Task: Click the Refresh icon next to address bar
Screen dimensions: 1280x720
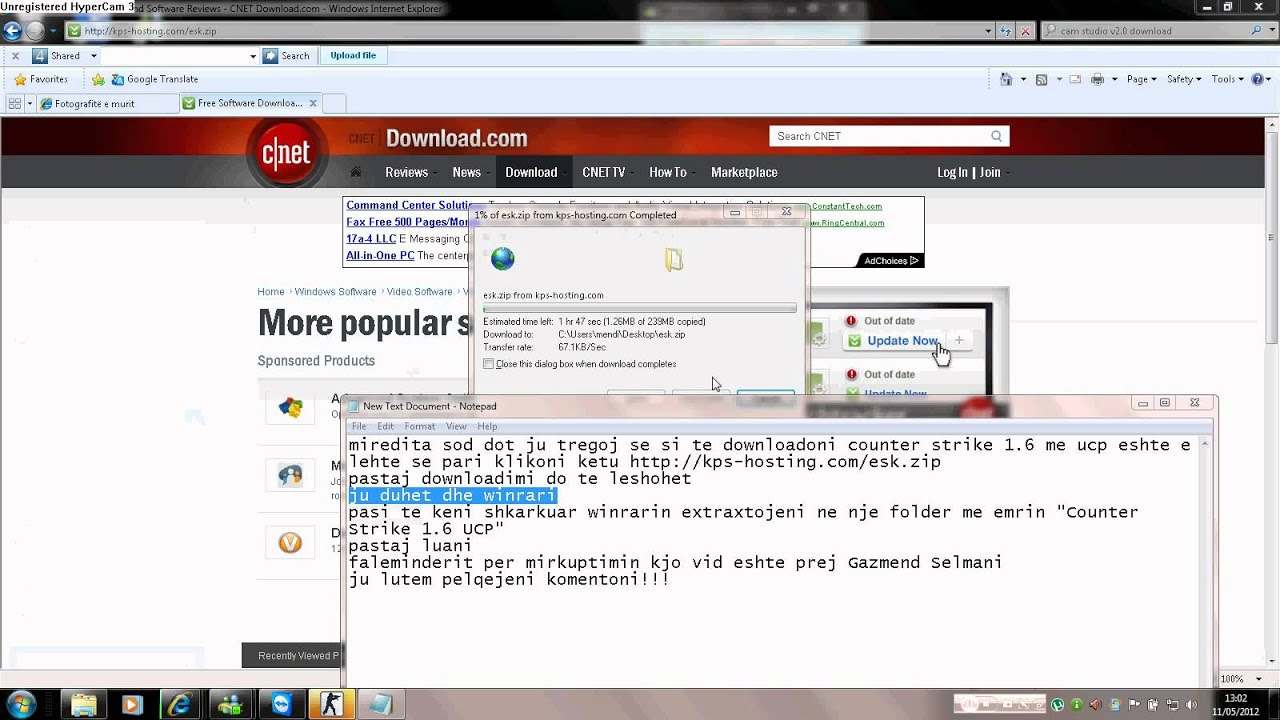Action: tap(1007, 31)
